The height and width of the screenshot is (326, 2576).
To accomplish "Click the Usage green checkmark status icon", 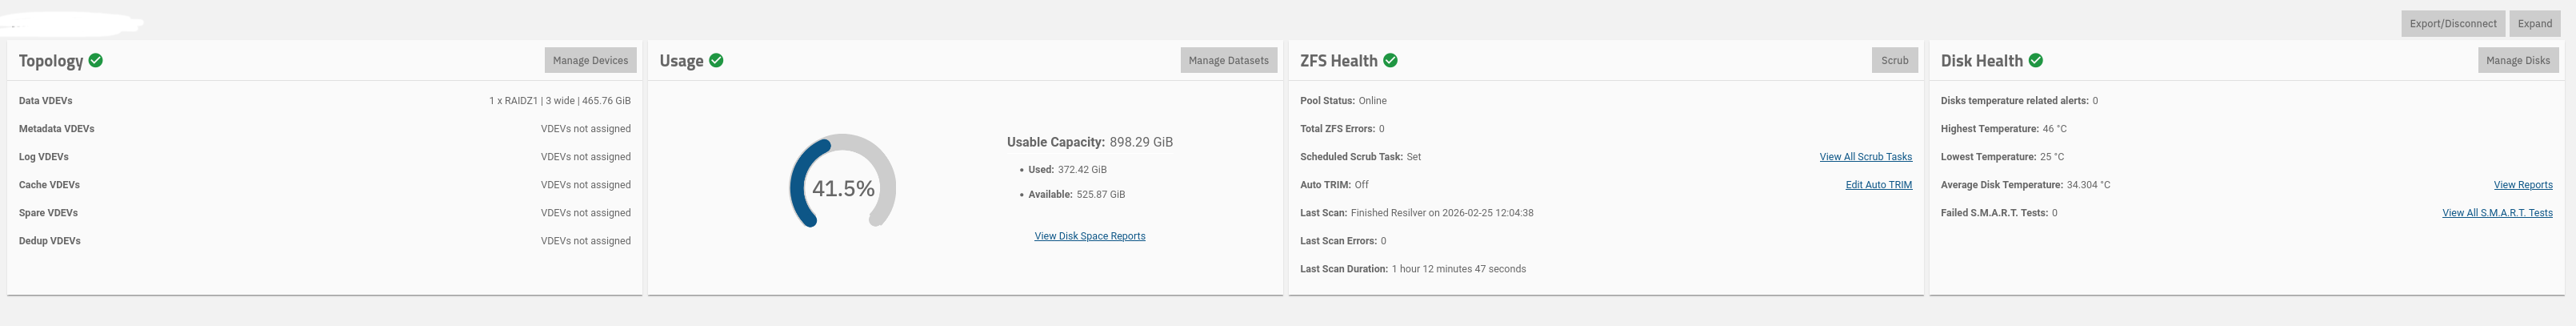I will [716, 60].
